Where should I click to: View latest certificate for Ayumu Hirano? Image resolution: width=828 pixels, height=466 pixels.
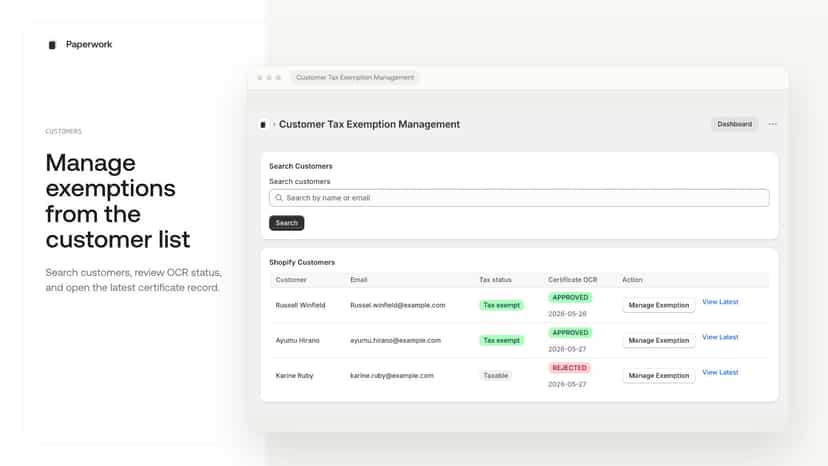click(720, 337)
